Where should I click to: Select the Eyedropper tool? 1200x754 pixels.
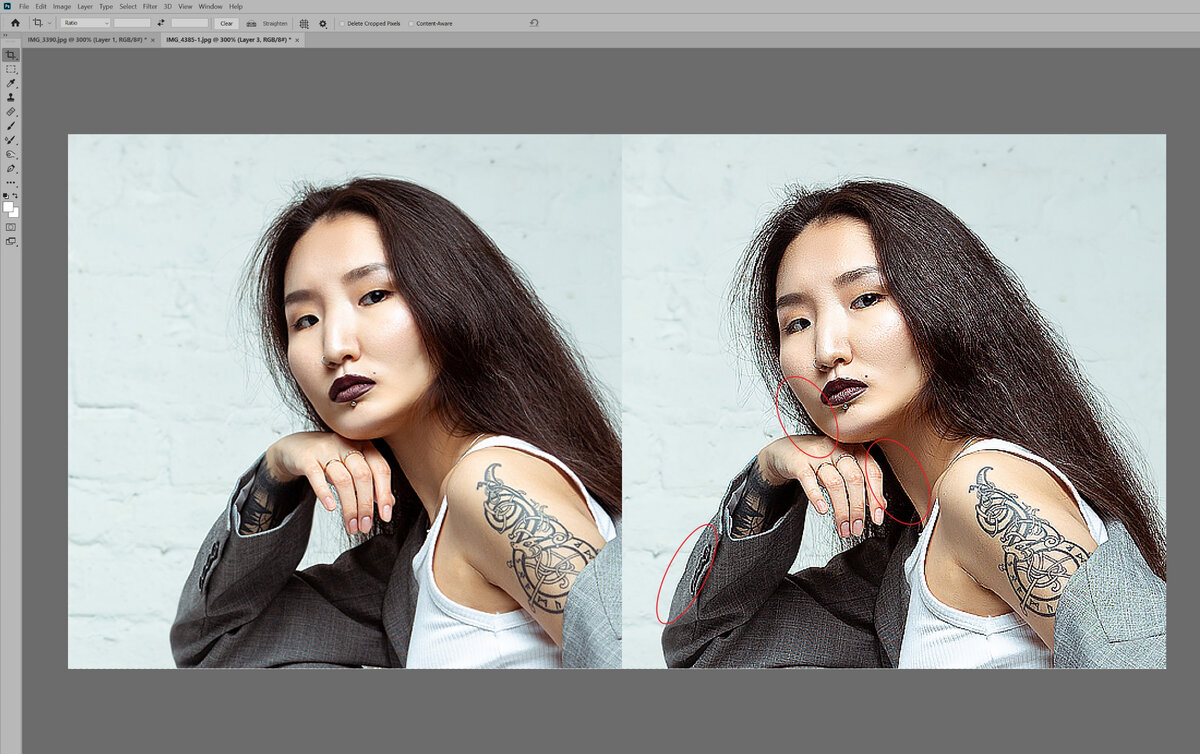coord(11,83)
